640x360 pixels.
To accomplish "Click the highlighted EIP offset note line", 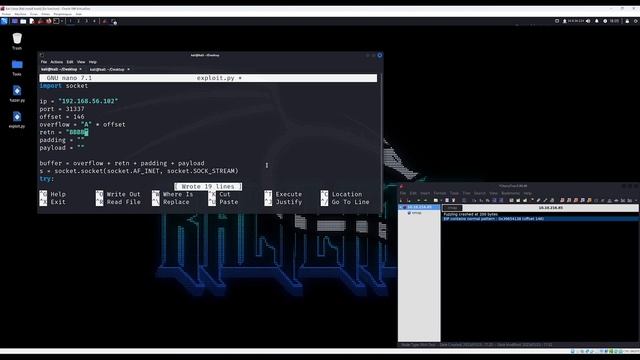I will point(493,219).
